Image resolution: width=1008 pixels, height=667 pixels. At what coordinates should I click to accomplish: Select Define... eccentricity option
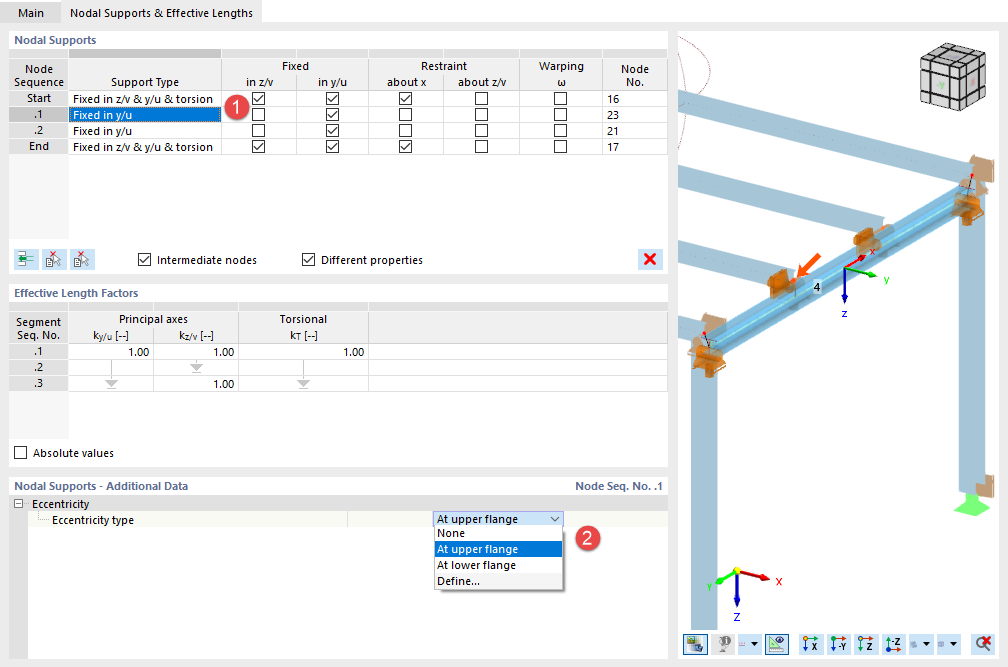[x=498, y=582]
